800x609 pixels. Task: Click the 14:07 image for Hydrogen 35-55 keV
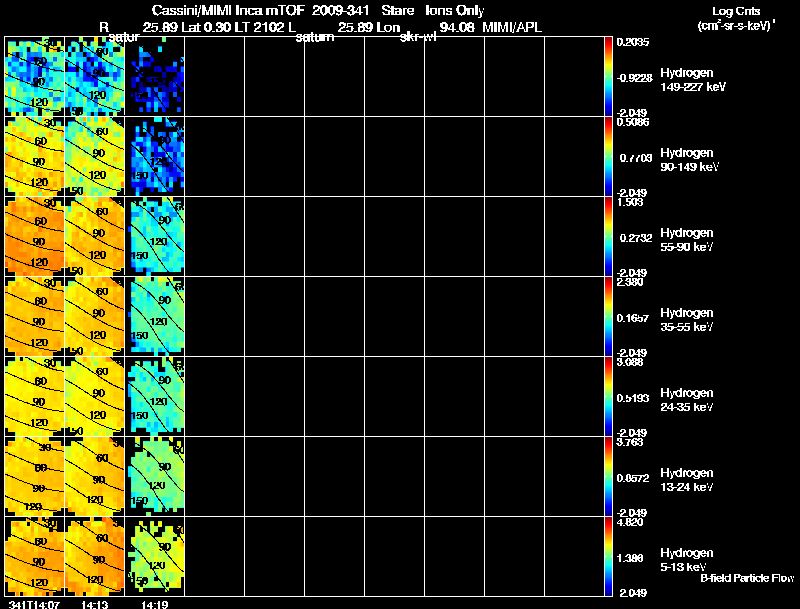[35, 316]
